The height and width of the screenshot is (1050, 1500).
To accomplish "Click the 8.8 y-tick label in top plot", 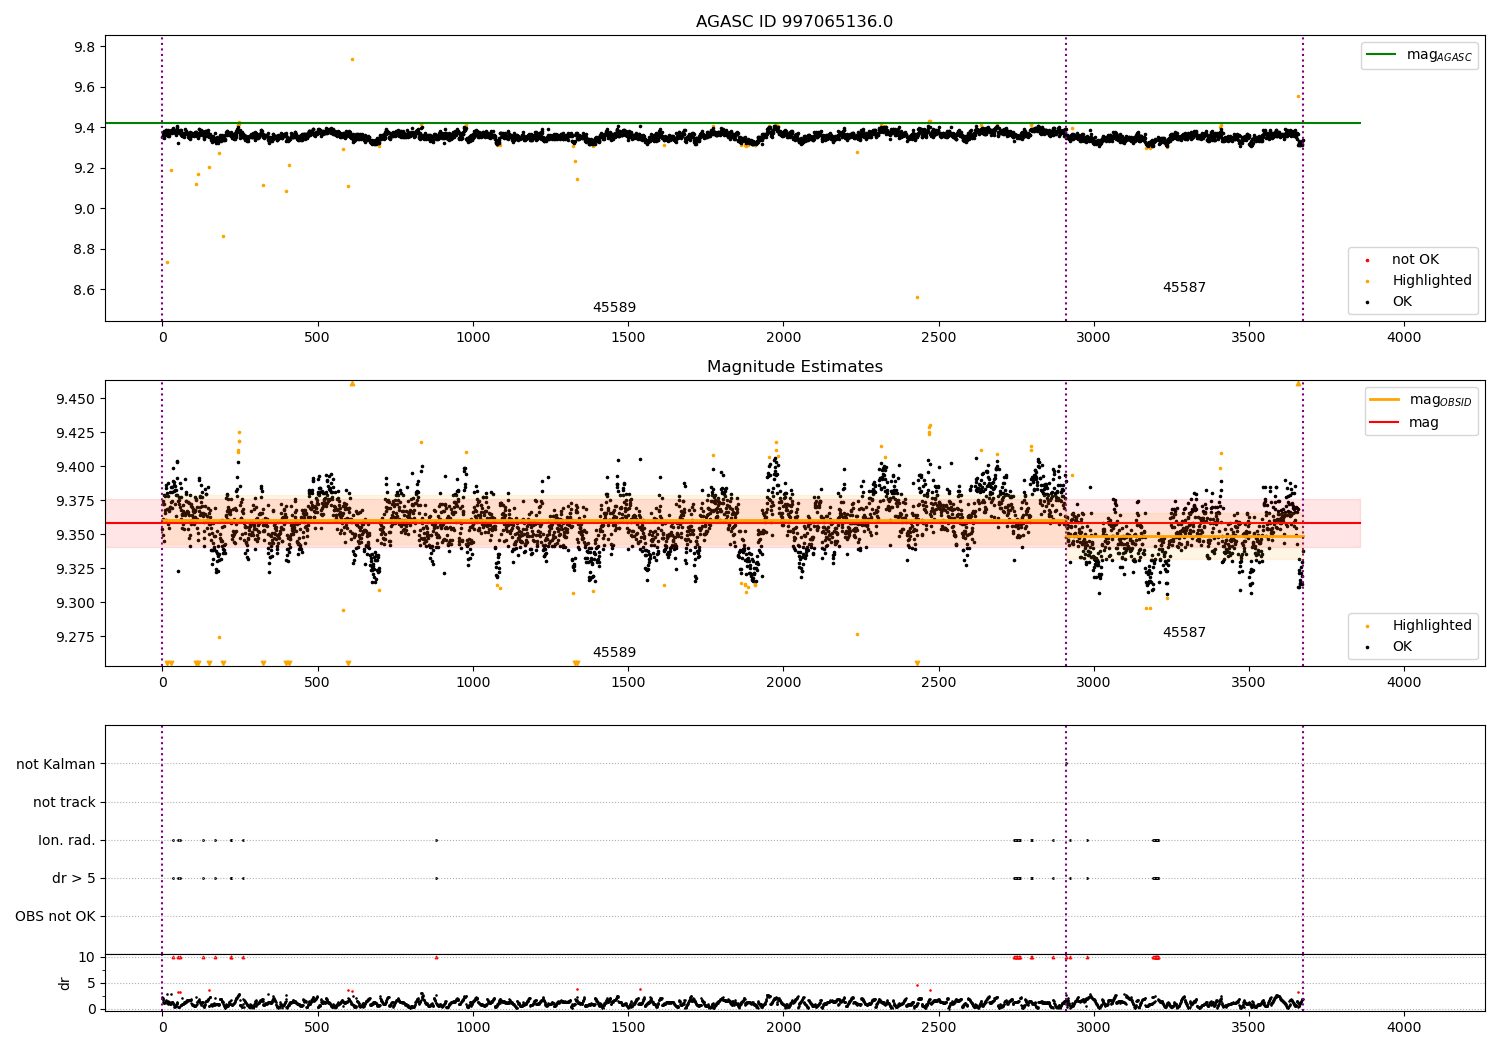I will point(84,249).
